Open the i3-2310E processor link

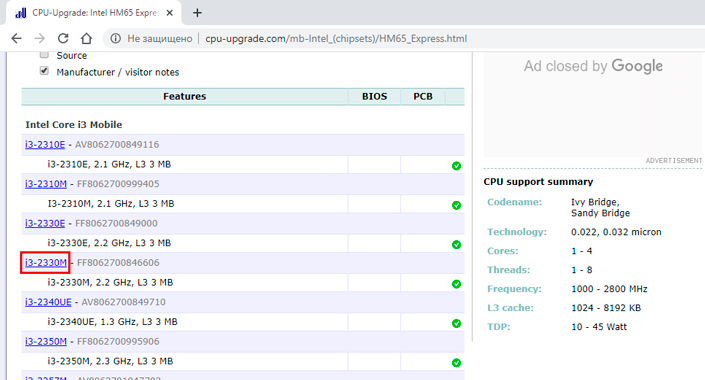point(45,145)
